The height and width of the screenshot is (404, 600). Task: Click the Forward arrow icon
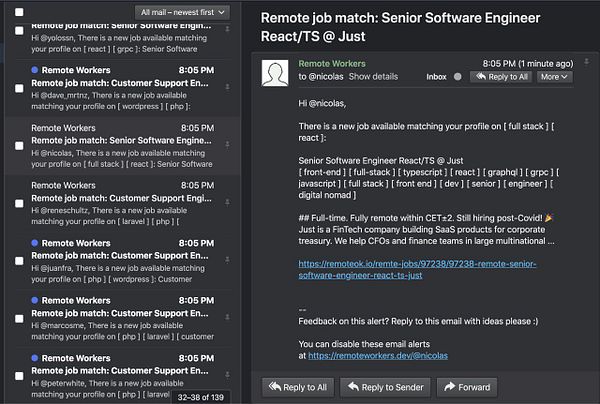(449, 387)
